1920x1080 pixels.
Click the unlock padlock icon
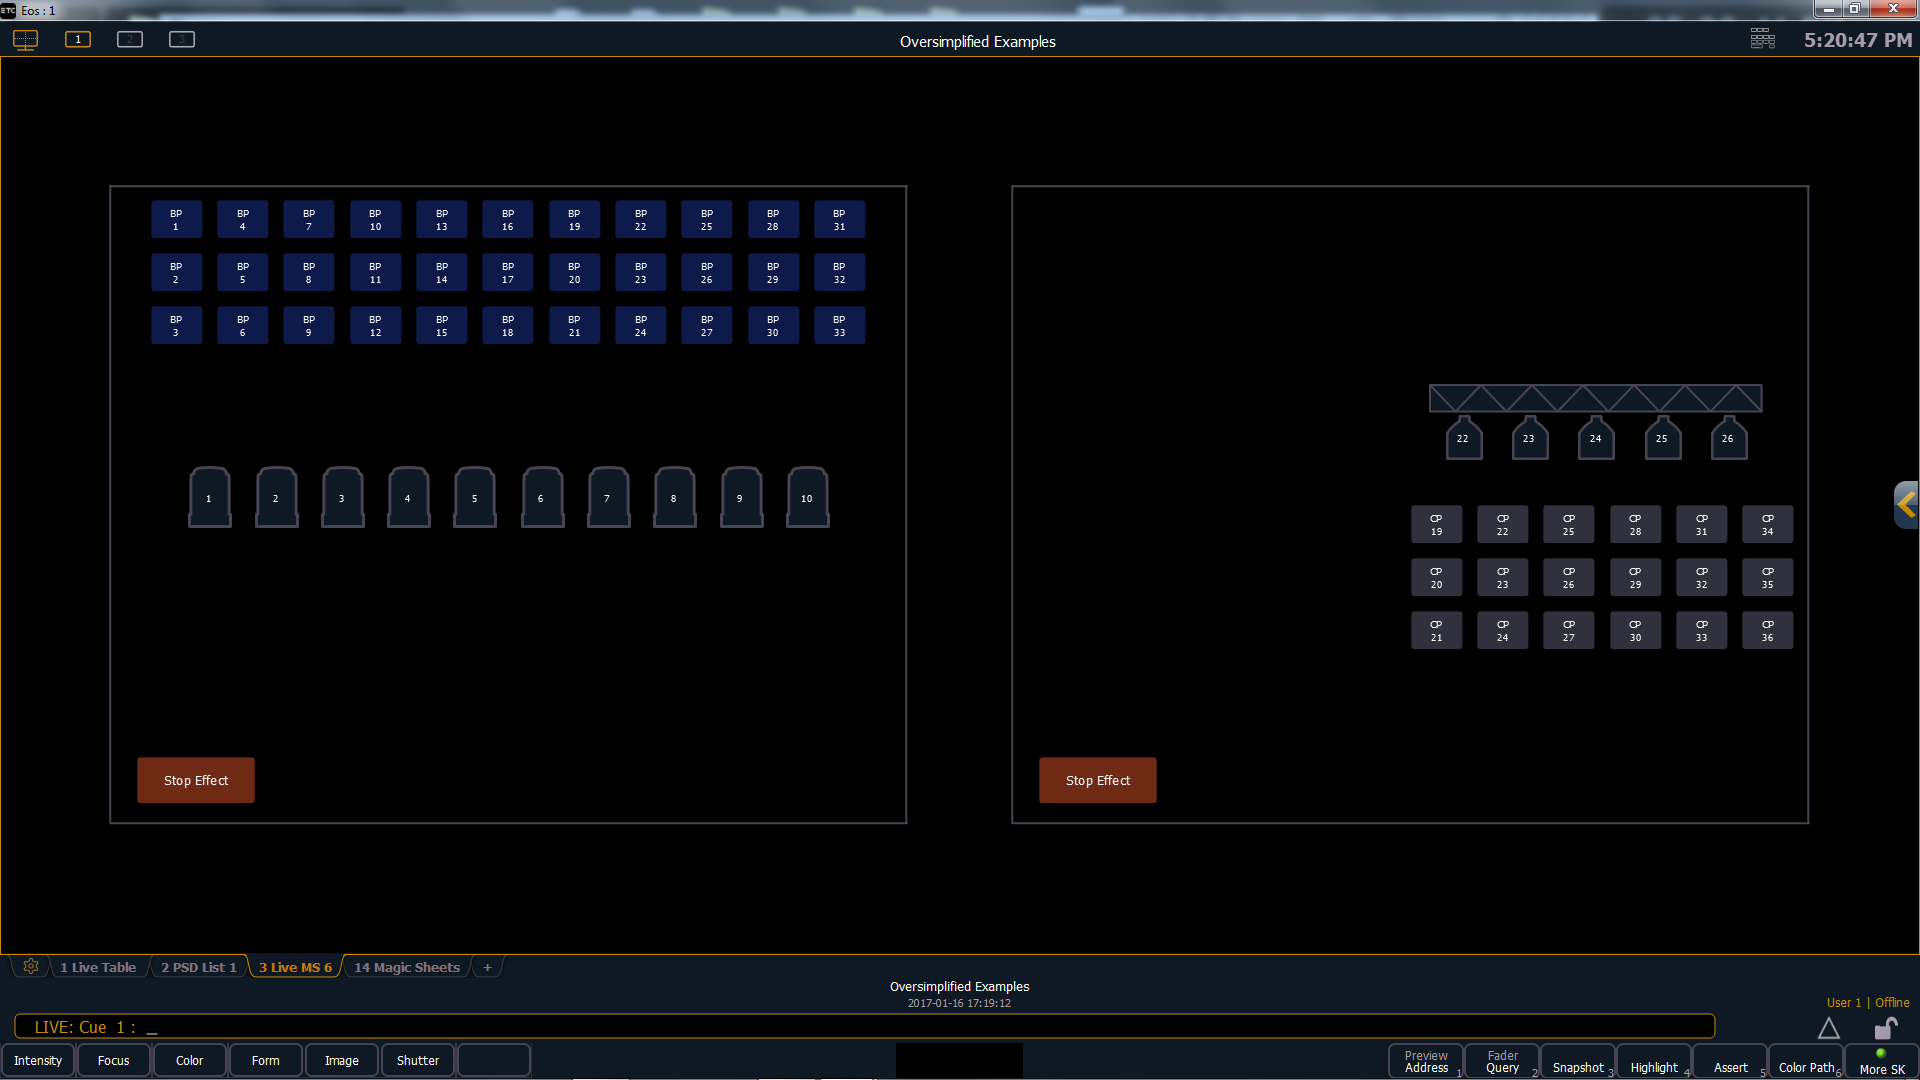pyautogui.click(x=1885, y=1028)
